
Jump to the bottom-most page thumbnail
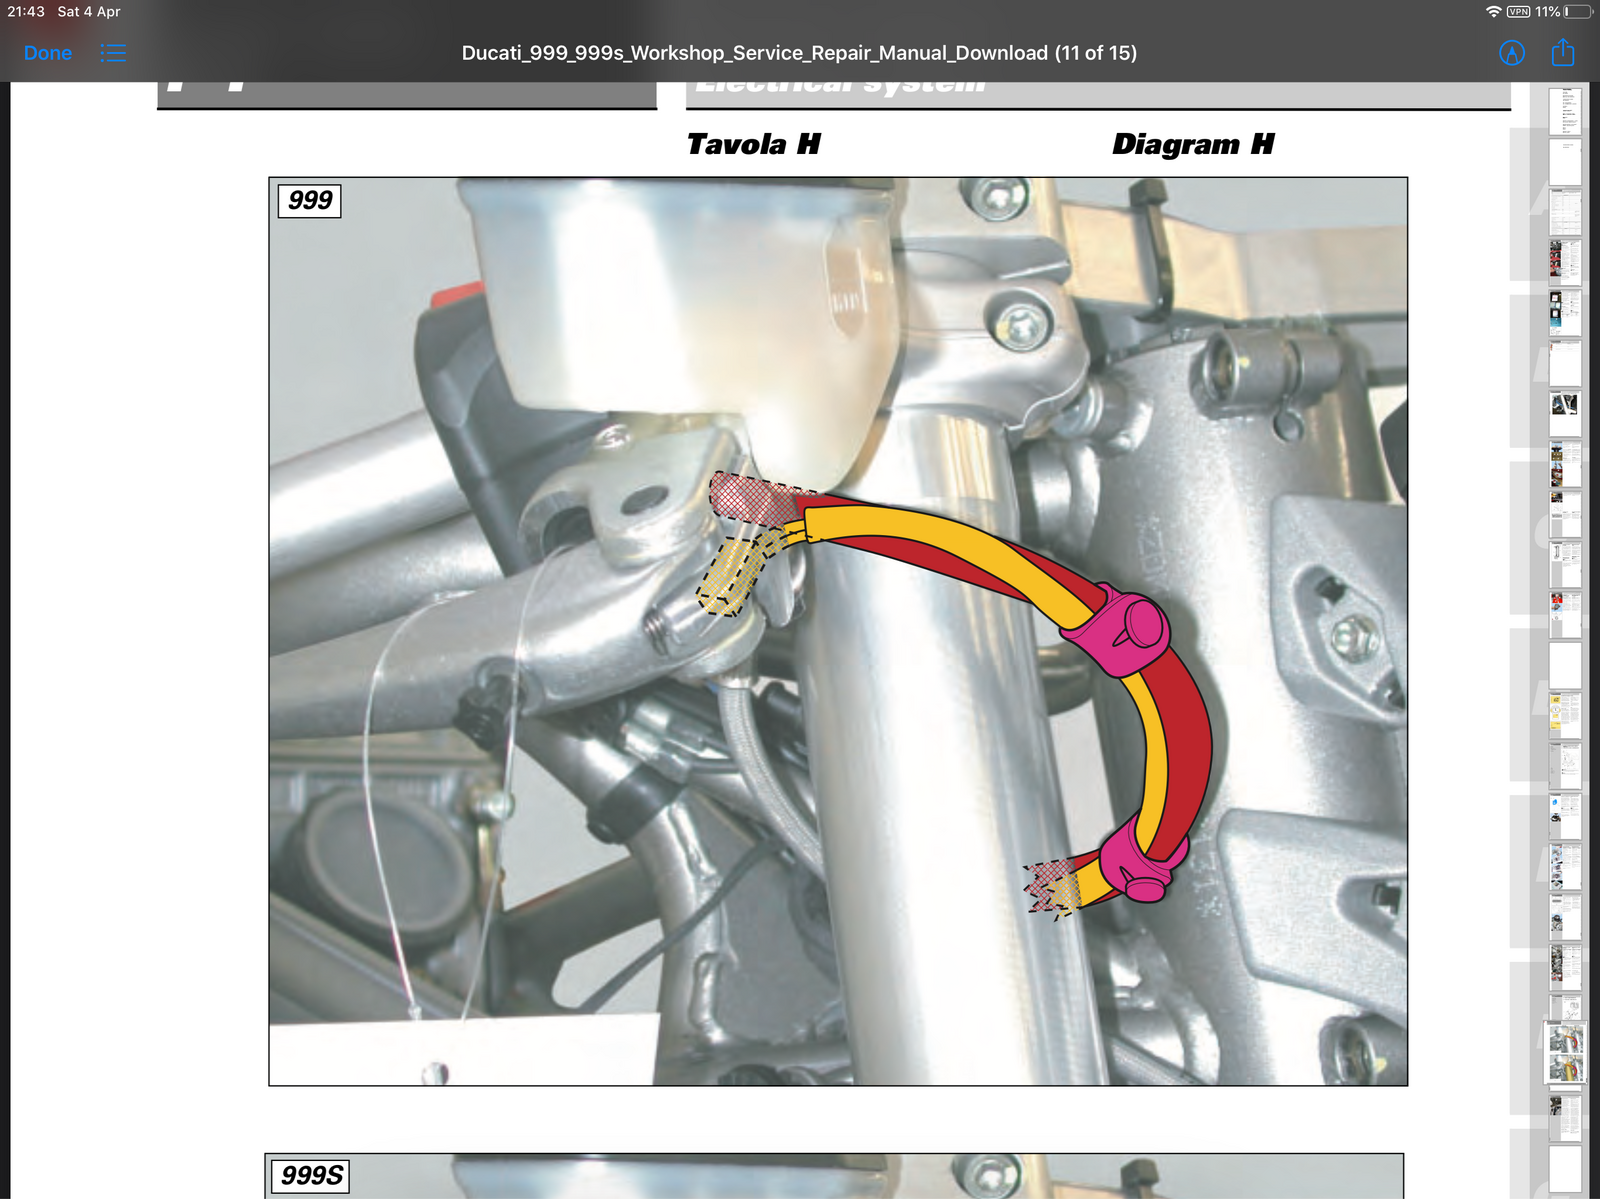1565,1168
